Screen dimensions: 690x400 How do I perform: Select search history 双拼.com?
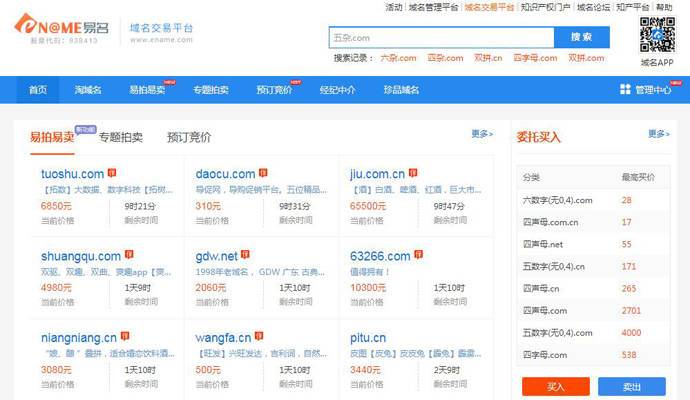coord(586,58)
